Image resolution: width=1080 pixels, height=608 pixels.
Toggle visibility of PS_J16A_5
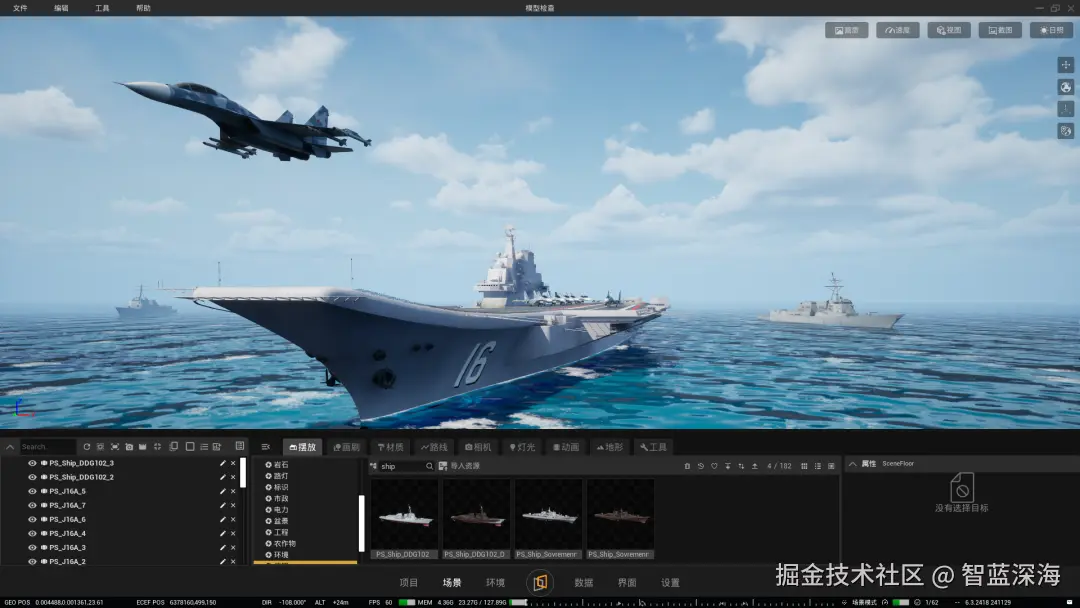32,492
